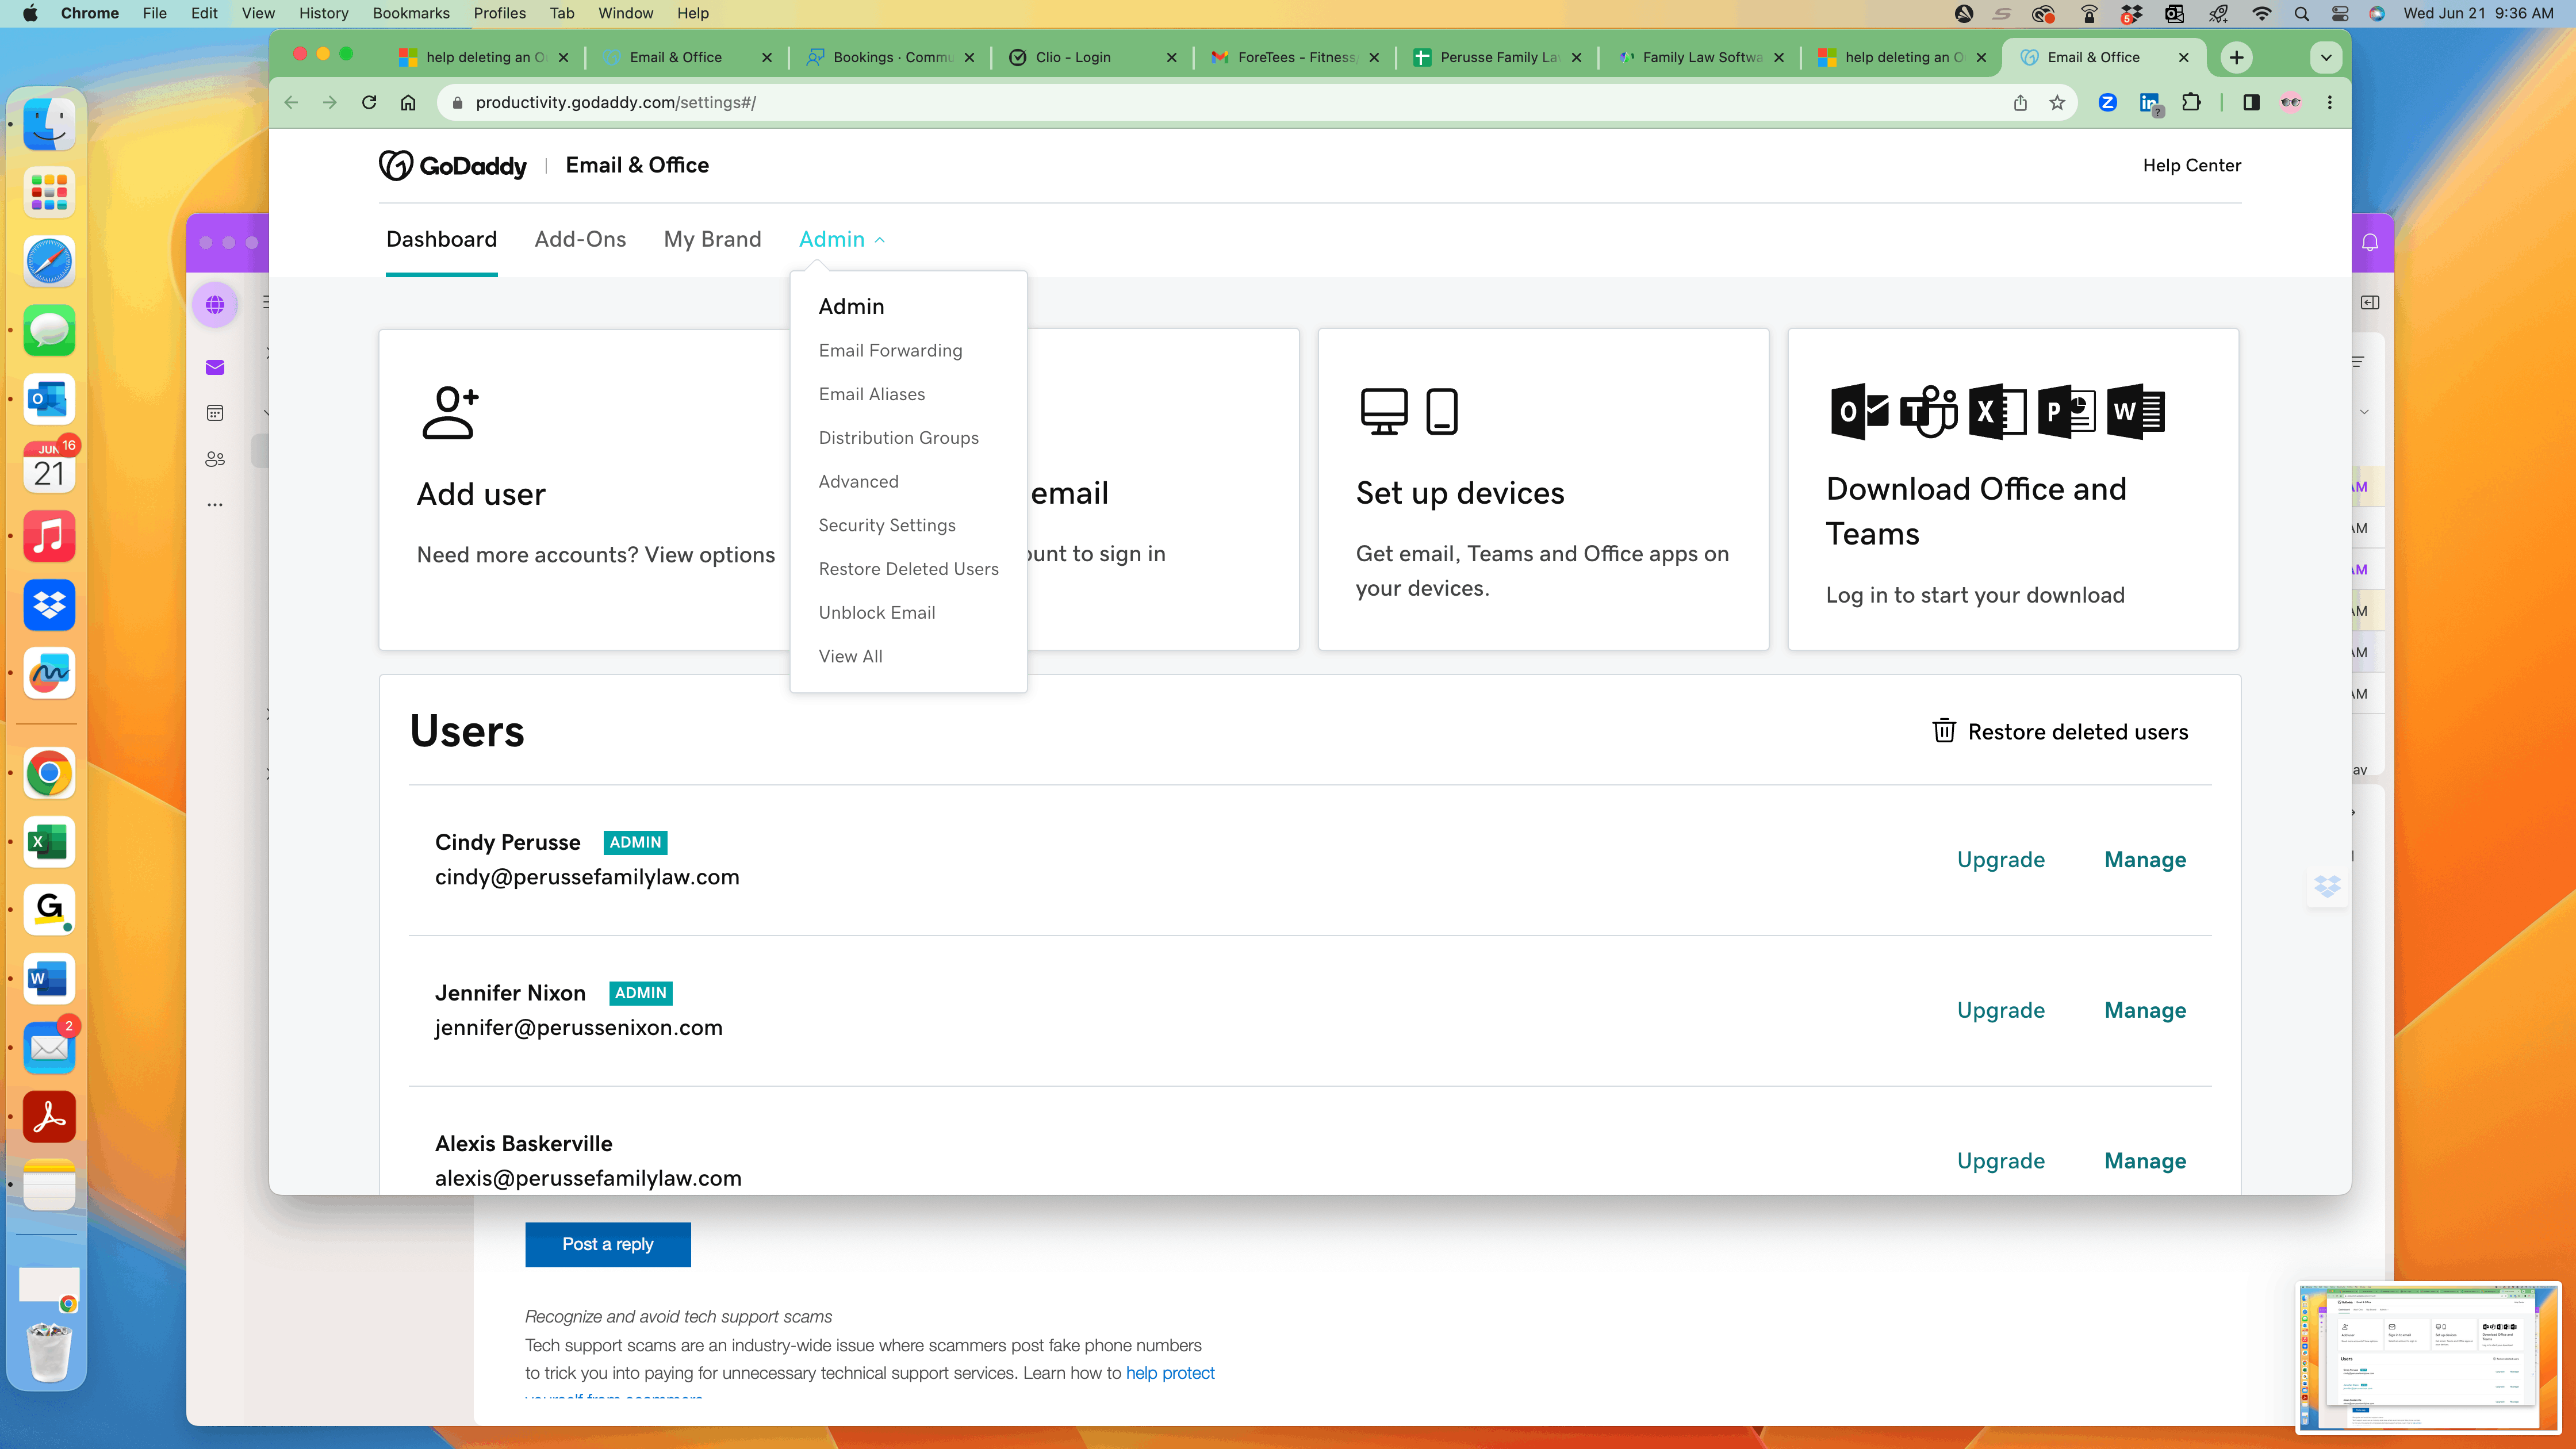Viewport: 2576px width, 1449px height.
Task: Open the Chrome three-dot menu
Action: pos(2329,102)
